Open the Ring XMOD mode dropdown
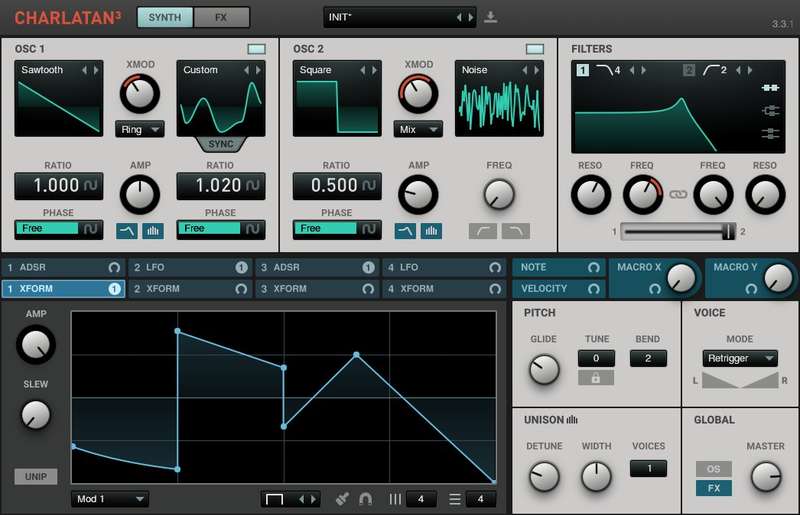The height and width of the screenshot is (515, 800). [139, 129]
